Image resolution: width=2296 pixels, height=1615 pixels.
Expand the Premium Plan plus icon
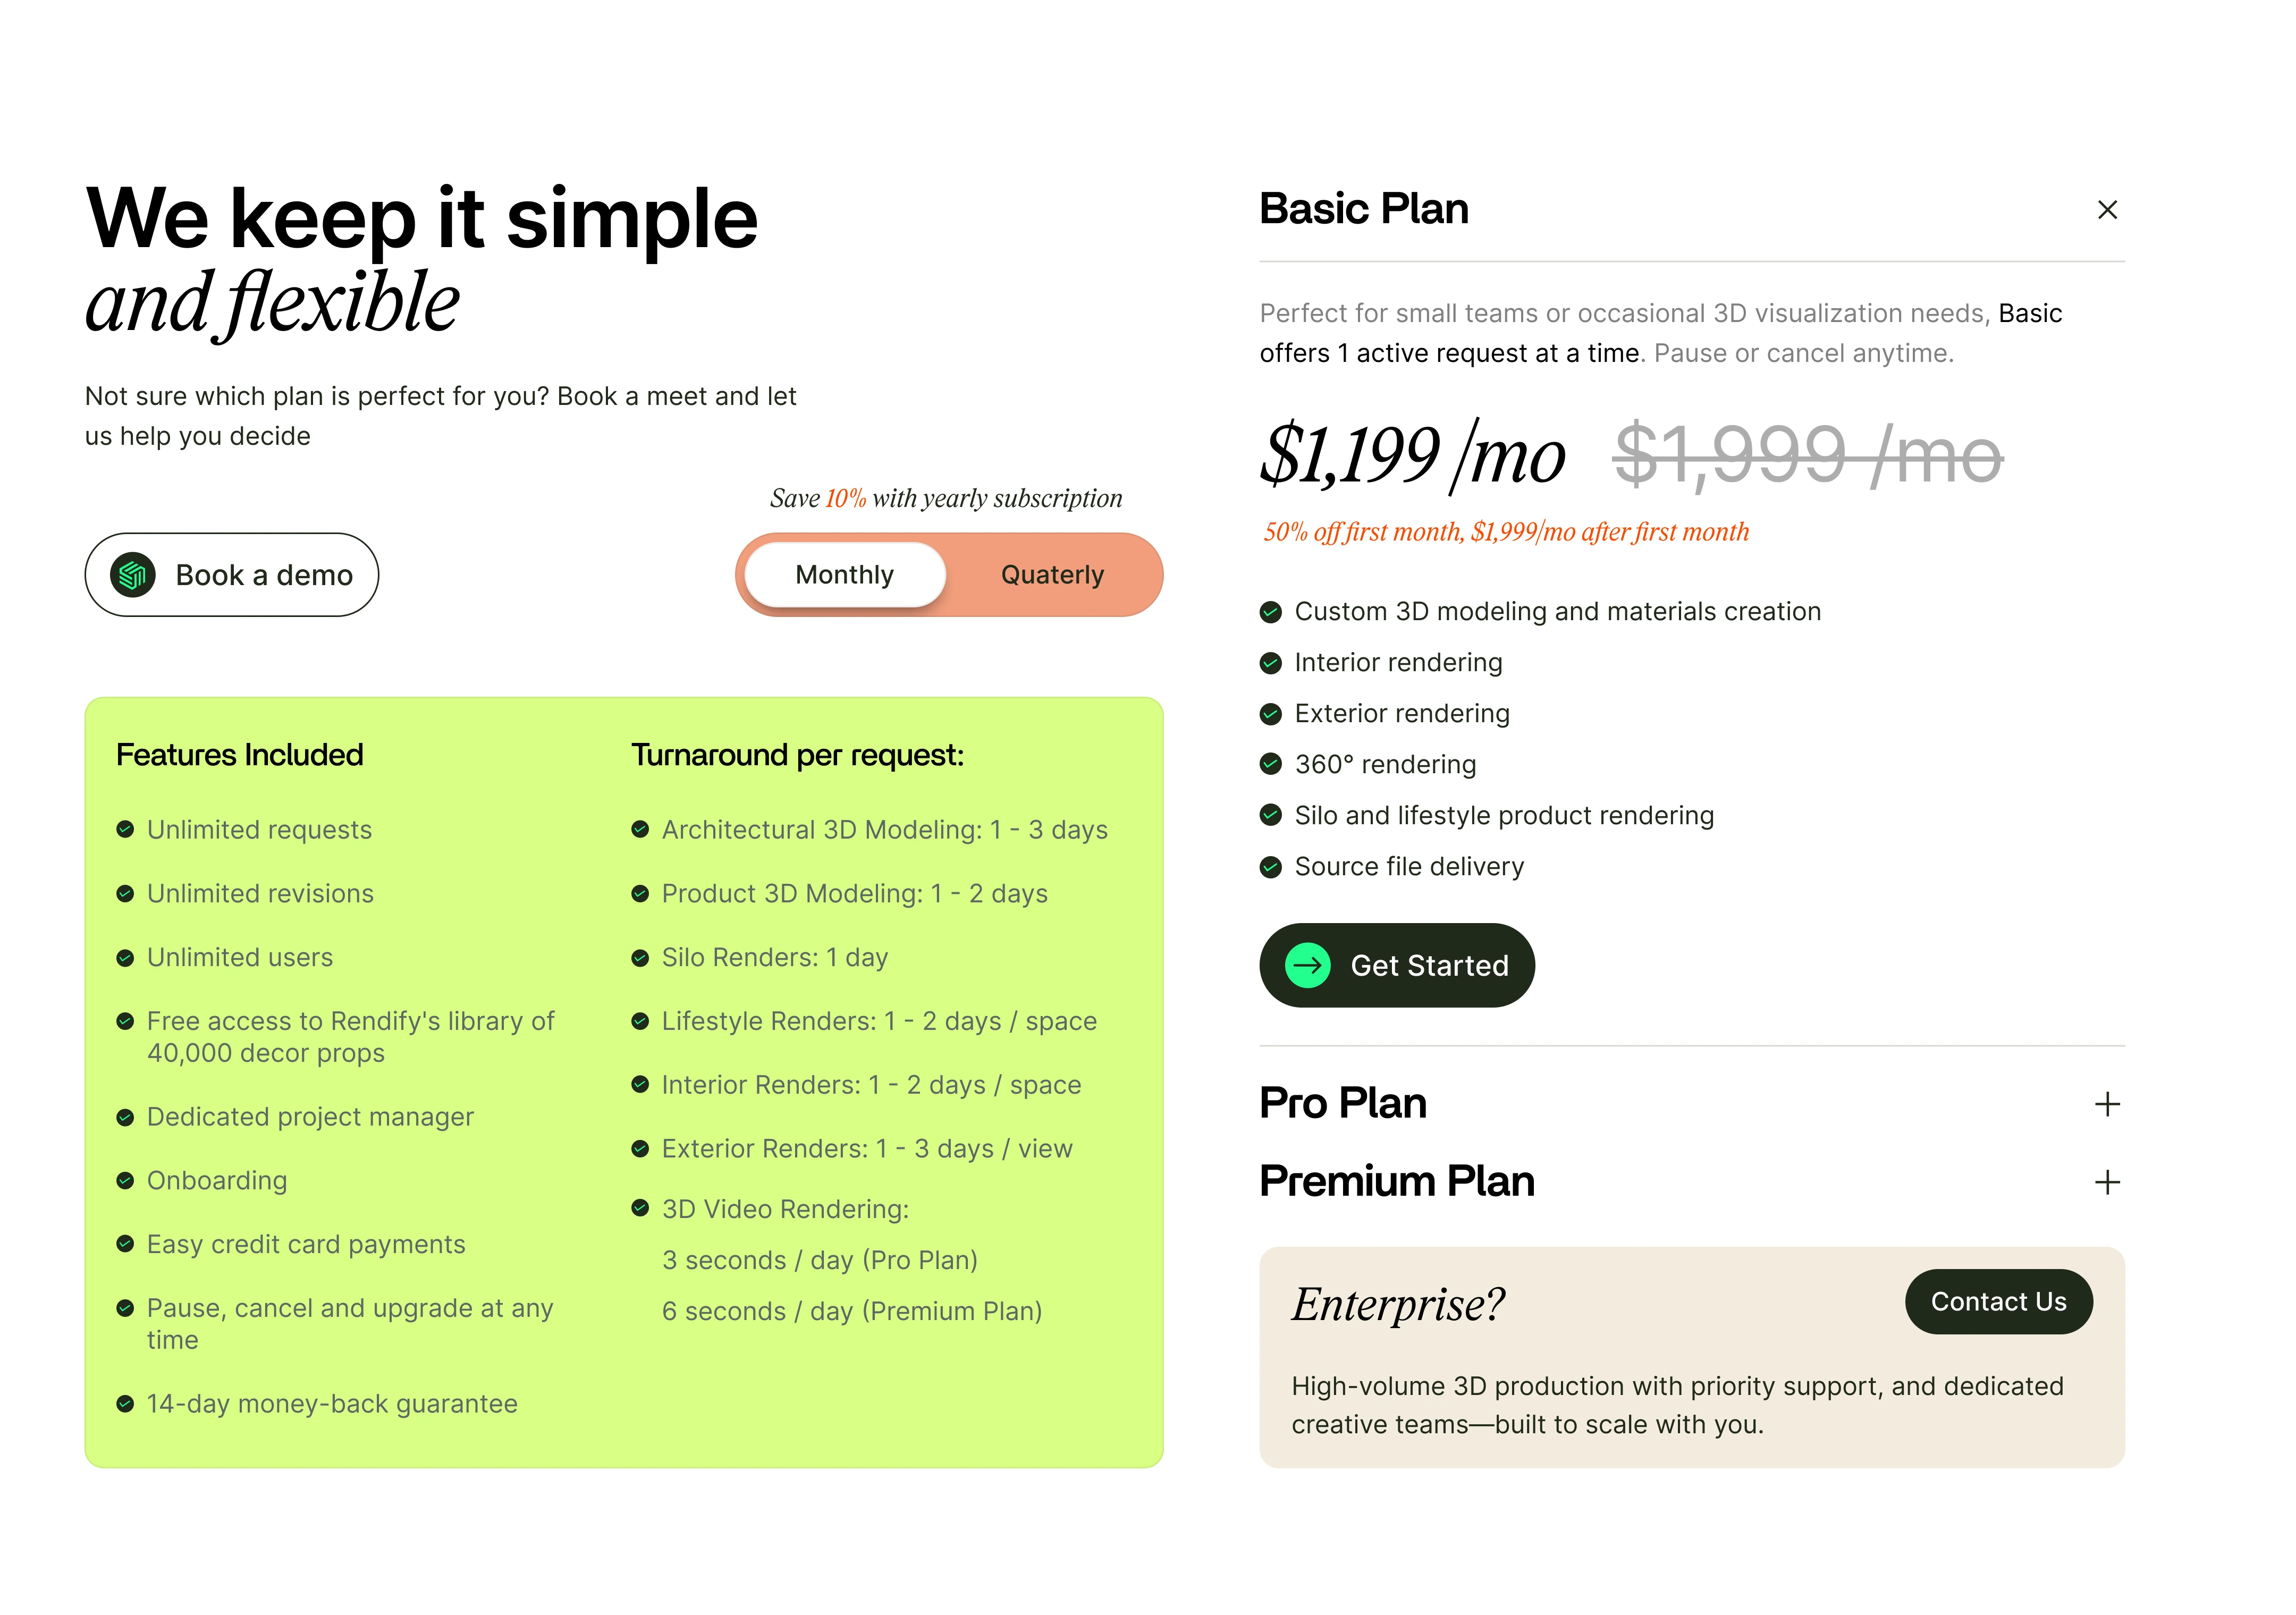(x=2107, y=1182)
